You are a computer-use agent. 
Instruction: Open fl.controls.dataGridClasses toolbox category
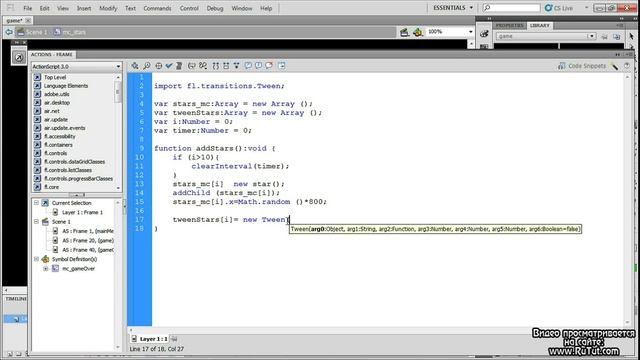(x=74, y=162)
